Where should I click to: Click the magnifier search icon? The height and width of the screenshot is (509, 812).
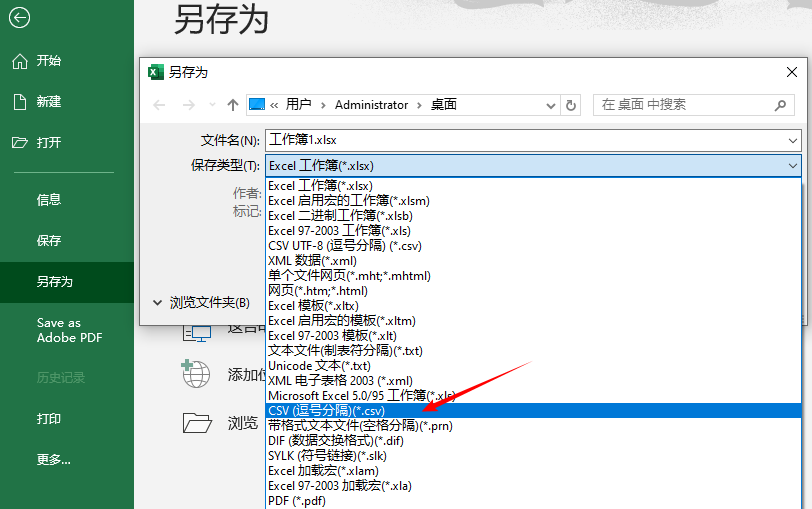point(780,105)
